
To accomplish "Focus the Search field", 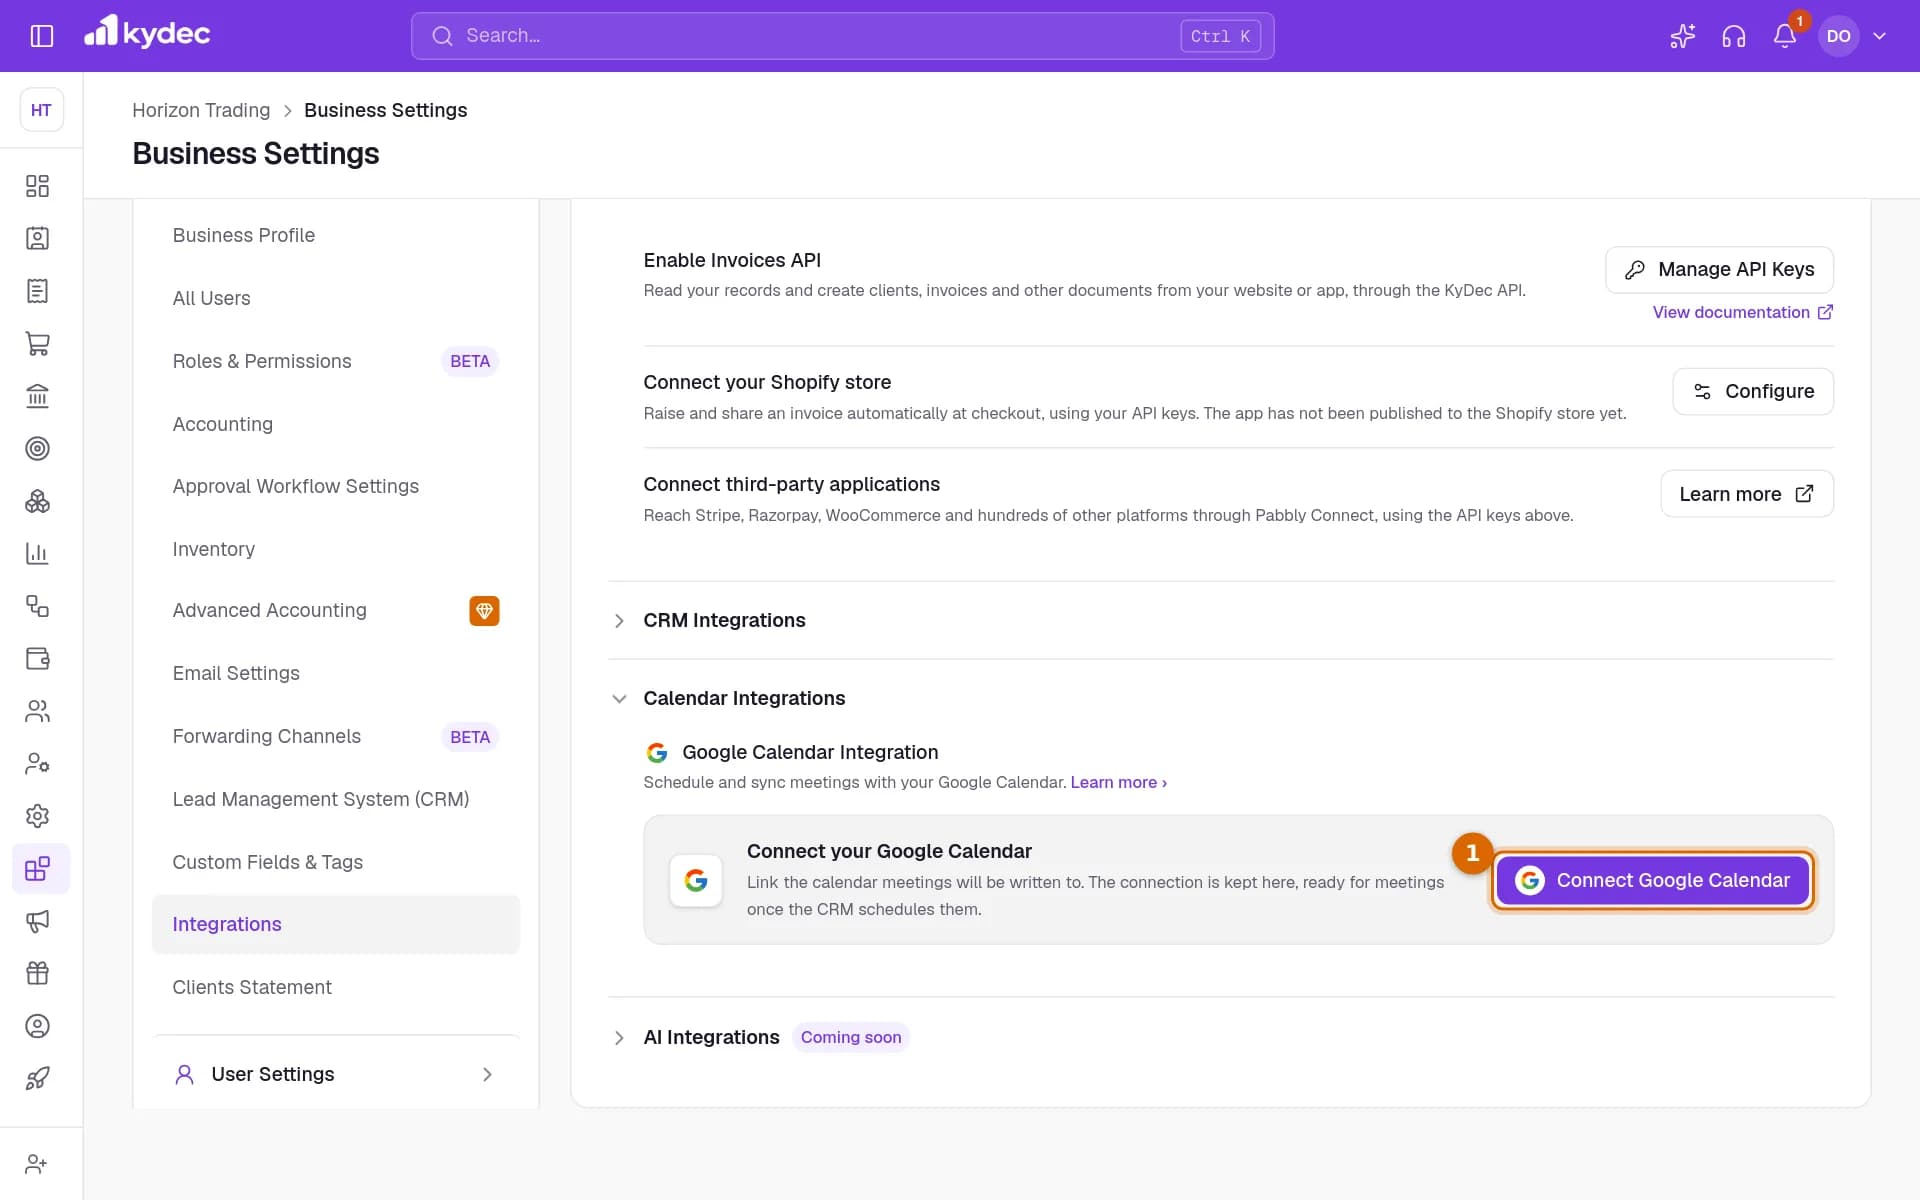I will [x=842, y=36].
